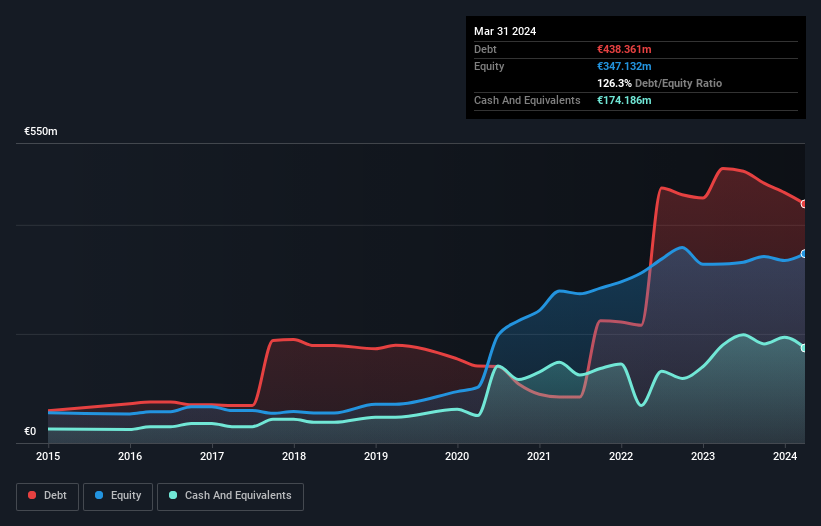Viewport: 821px width, 526px height.
Task: Click the Equity row label in tooltip
Action: pos(489,66)
